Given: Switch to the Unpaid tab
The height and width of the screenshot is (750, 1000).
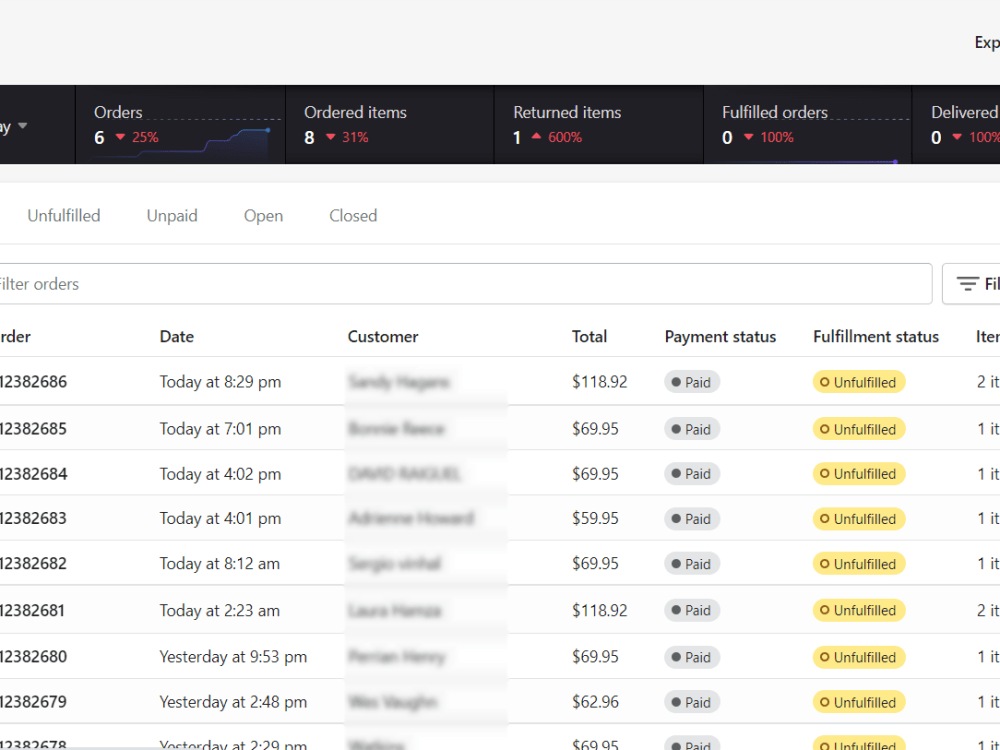Looking at the screenshot, I should point(171,215).
